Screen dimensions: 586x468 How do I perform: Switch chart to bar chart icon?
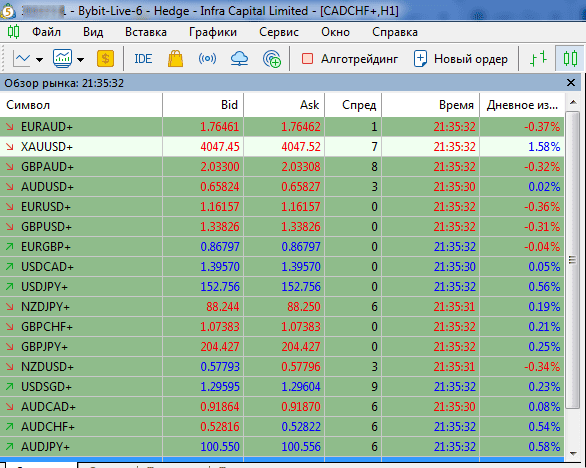point(538,59)
